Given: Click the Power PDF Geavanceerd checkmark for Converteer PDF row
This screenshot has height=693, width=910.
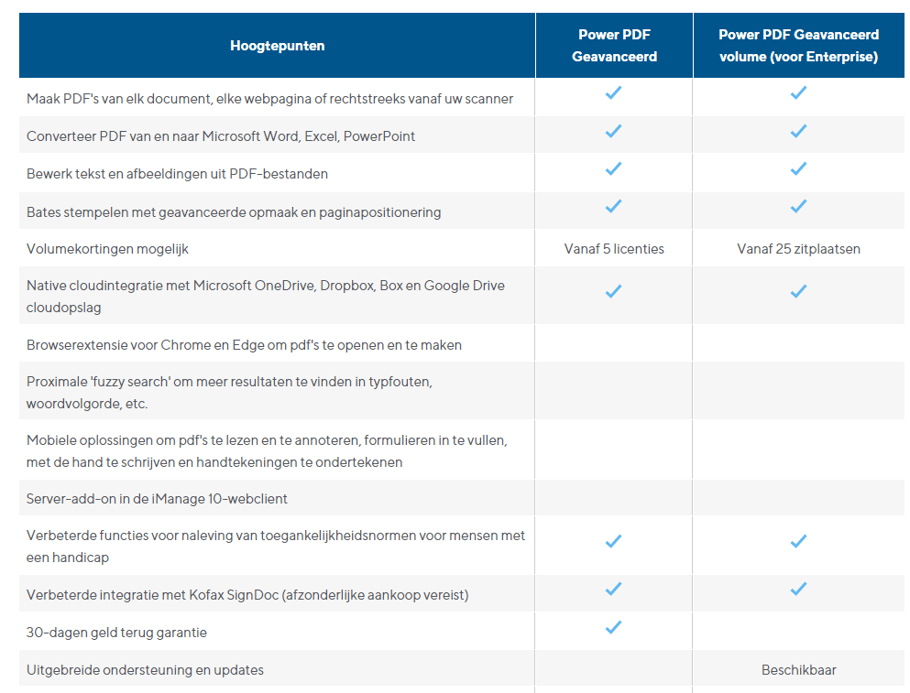Looking at the screenshot, I should 614,131.
